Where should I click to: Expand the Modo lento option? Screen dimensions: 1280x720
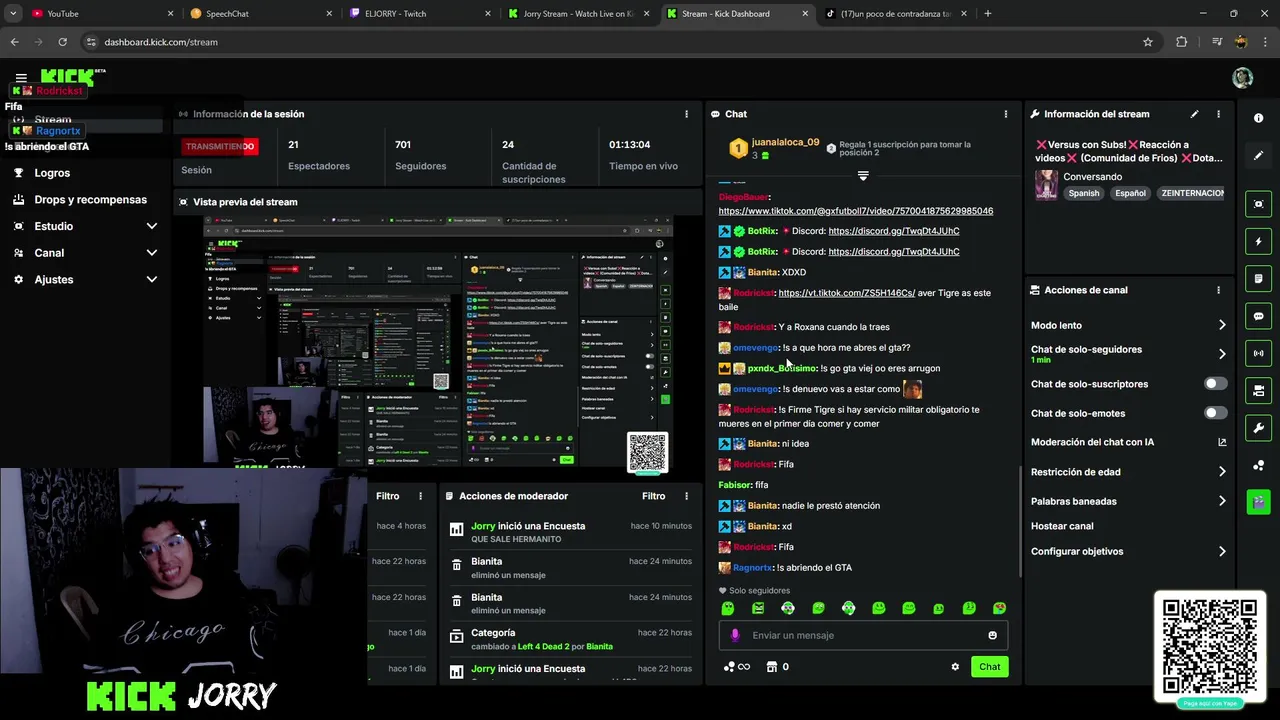(x=1222, y=325)
